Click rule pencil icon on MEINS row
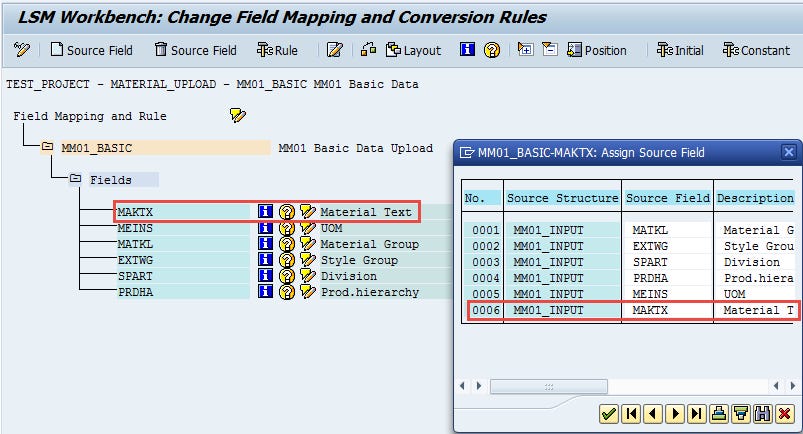Screen dimensions: 803x434 point(307,228)
